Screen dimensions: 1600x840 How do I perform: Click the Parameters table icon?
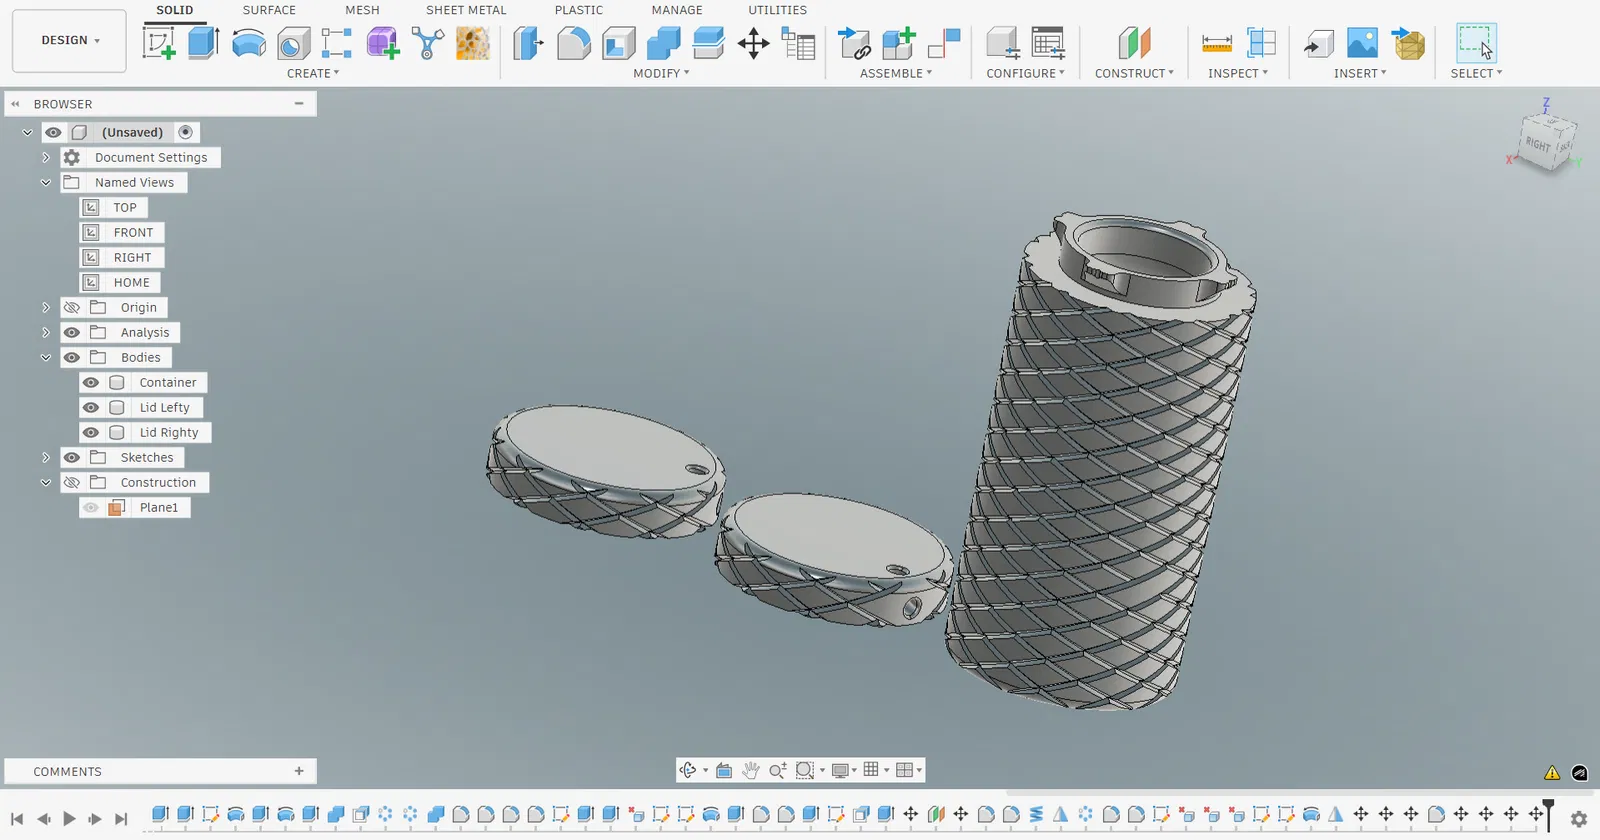pos(798,44)
